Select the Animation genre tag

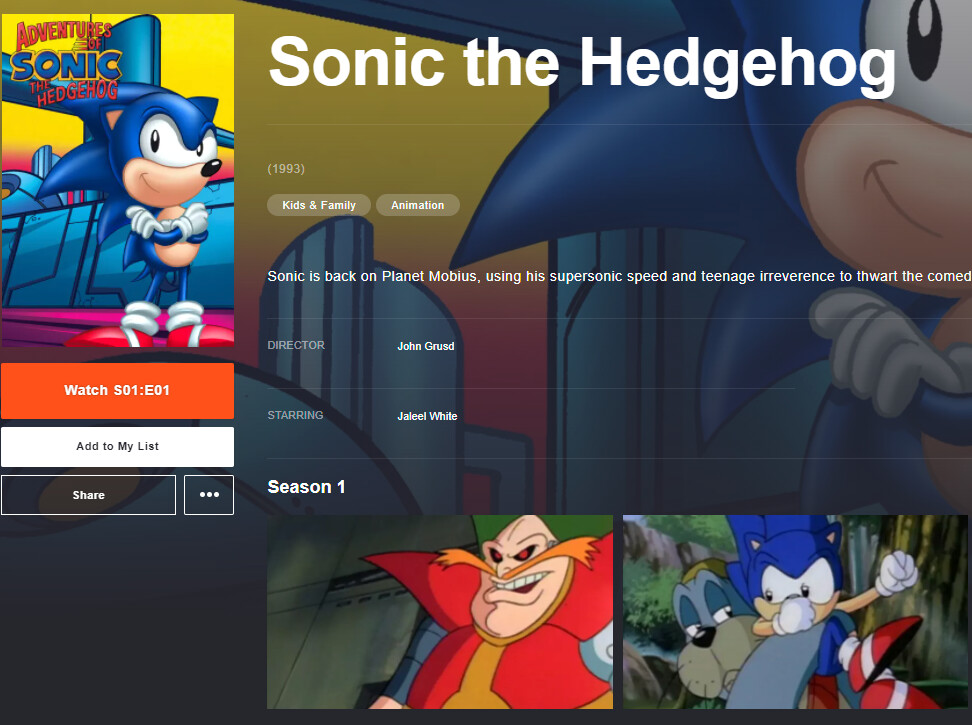pyautogui.click(x=417, y=205)
